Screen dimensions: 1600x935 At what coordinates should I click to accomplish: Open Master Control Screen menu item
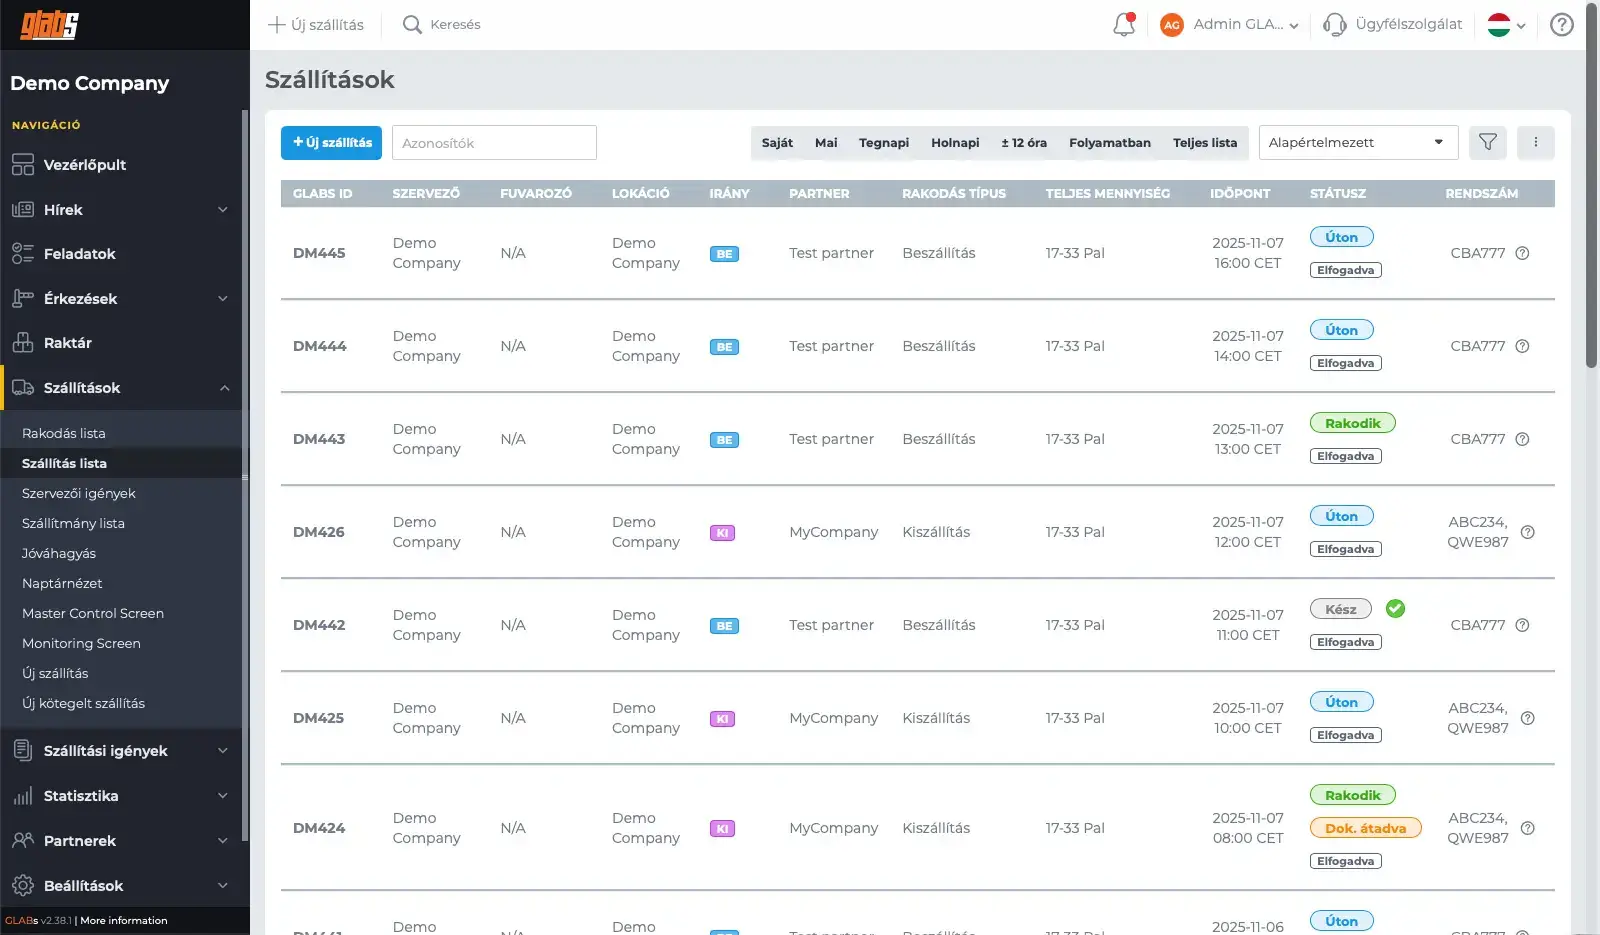93,614
